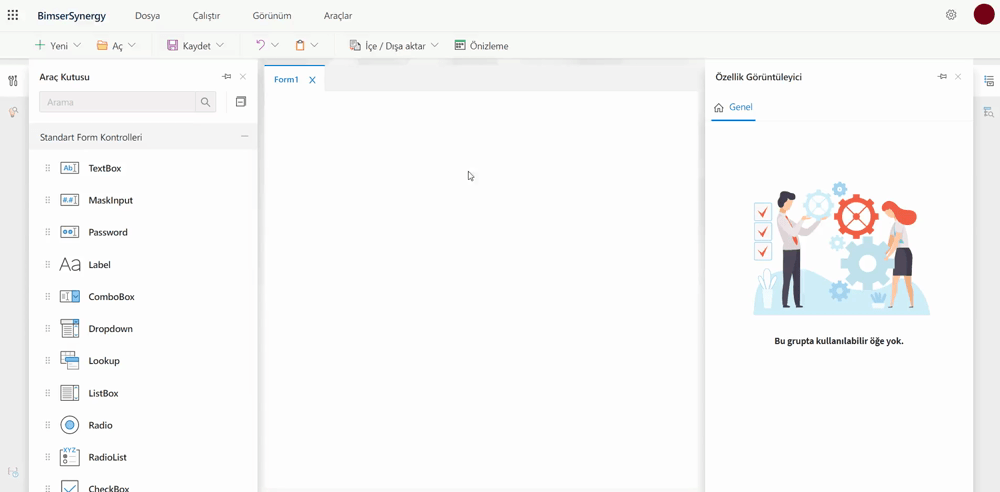Click the Arama search field

[117, 102]
